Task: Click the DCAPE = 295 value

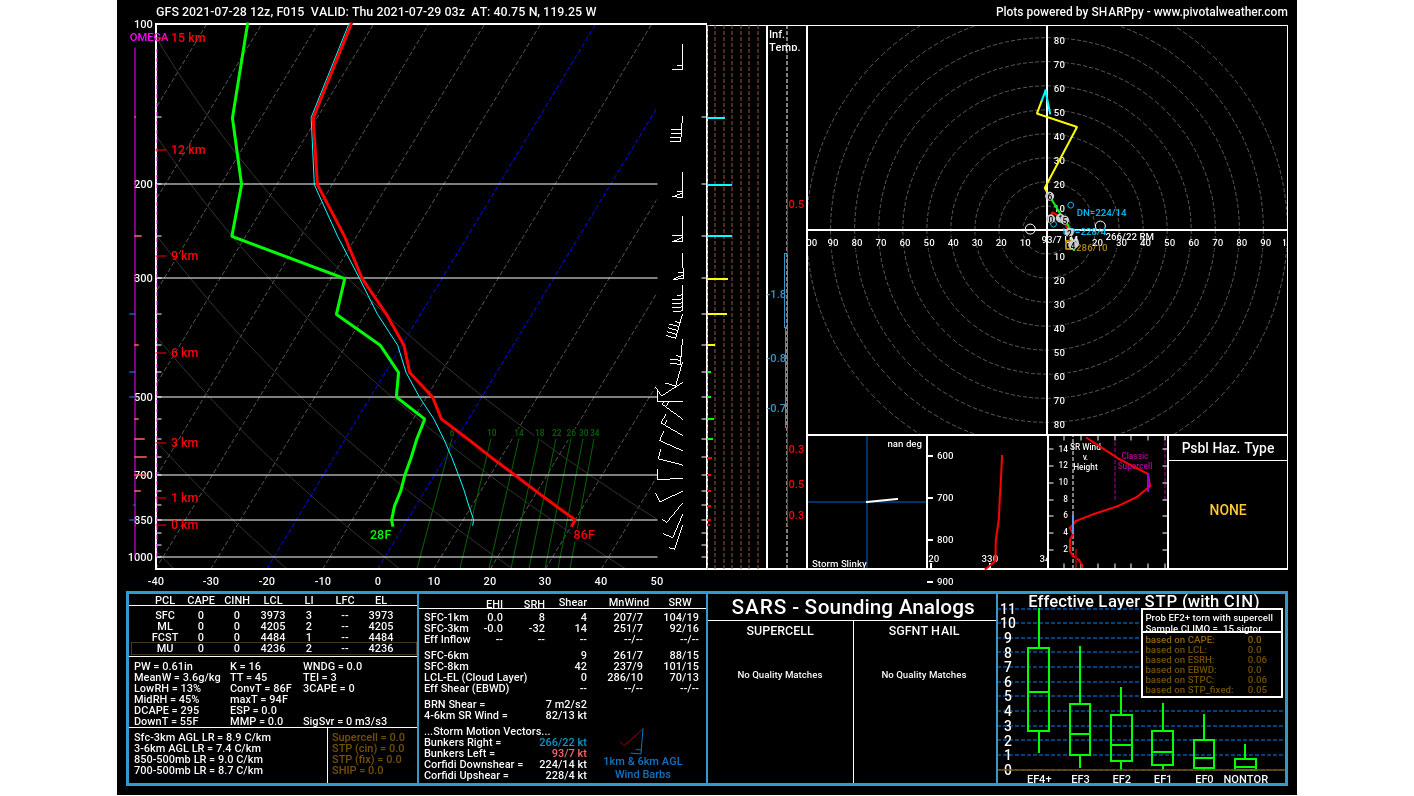Action: tap(163, 710)
